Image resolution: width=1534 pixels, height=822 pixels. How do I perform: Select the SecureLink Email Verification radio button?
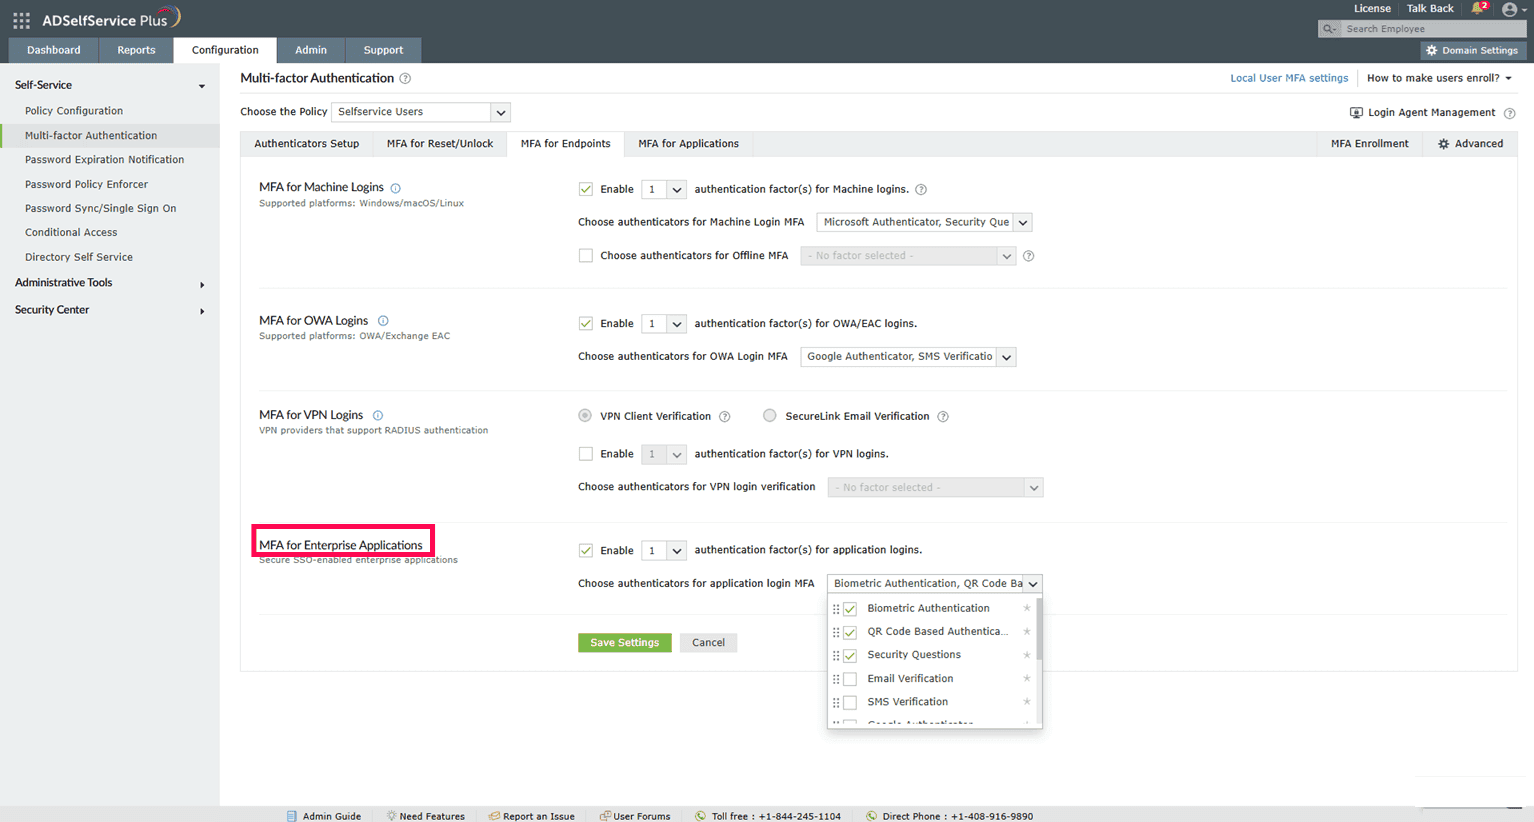(x=769, y=415)
